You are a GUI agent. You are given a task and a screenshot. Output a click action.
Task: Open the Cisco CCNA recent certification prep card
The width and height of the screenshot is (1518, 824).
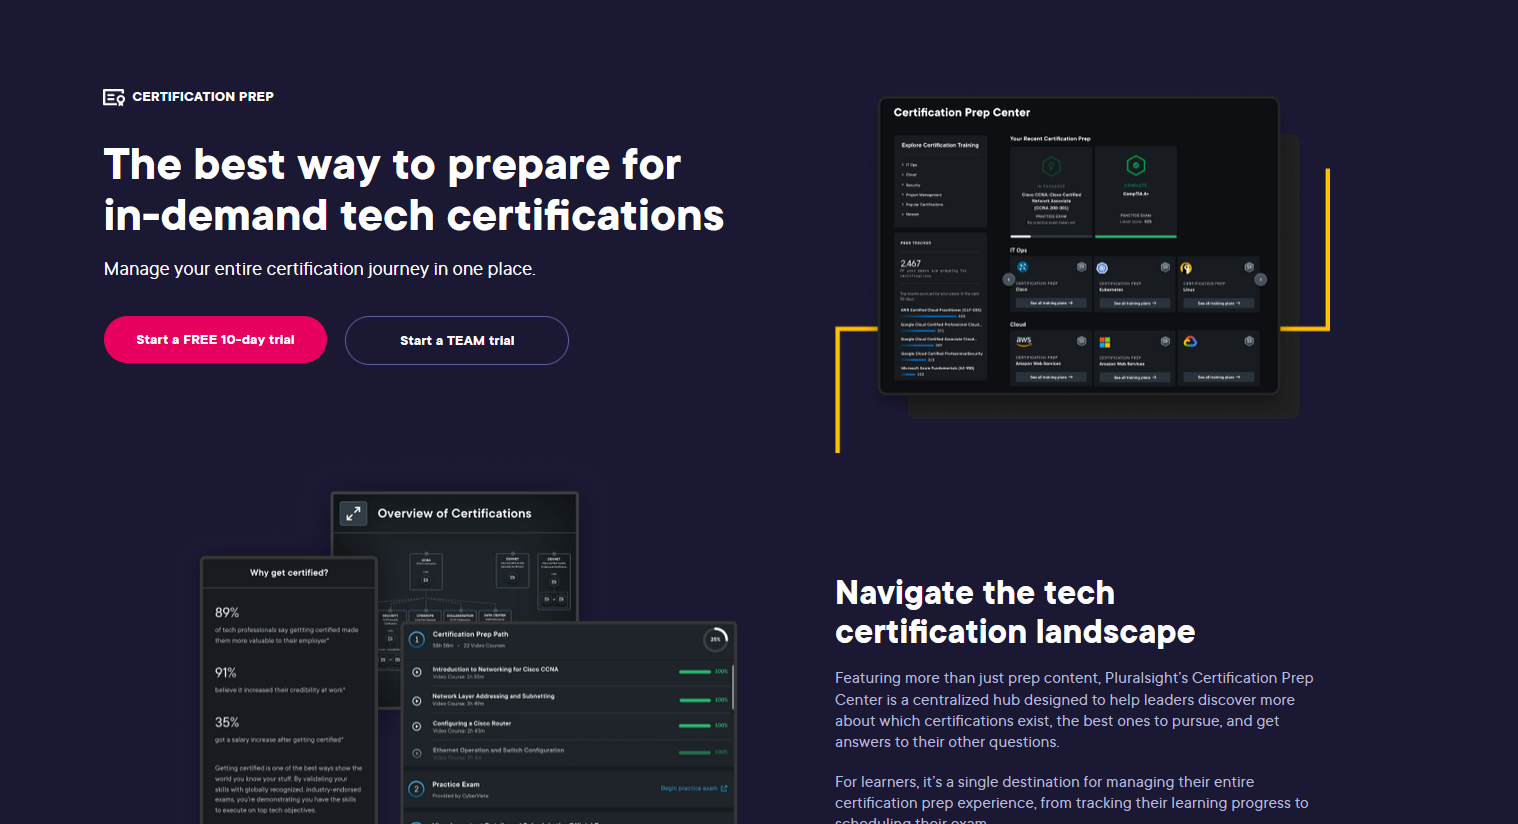tap(1051, 192)
